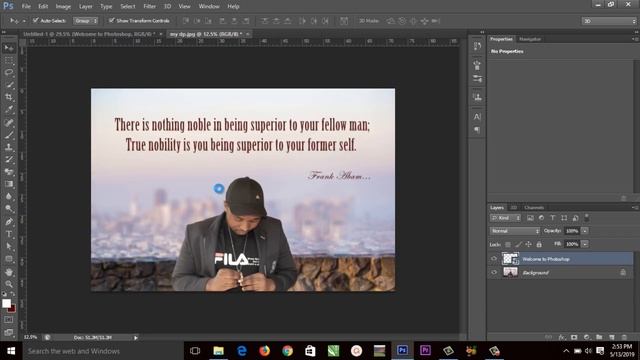Select the Spot Healing Brush tool
This screenshot has width=640, height=360.
[x=9, y=122]
